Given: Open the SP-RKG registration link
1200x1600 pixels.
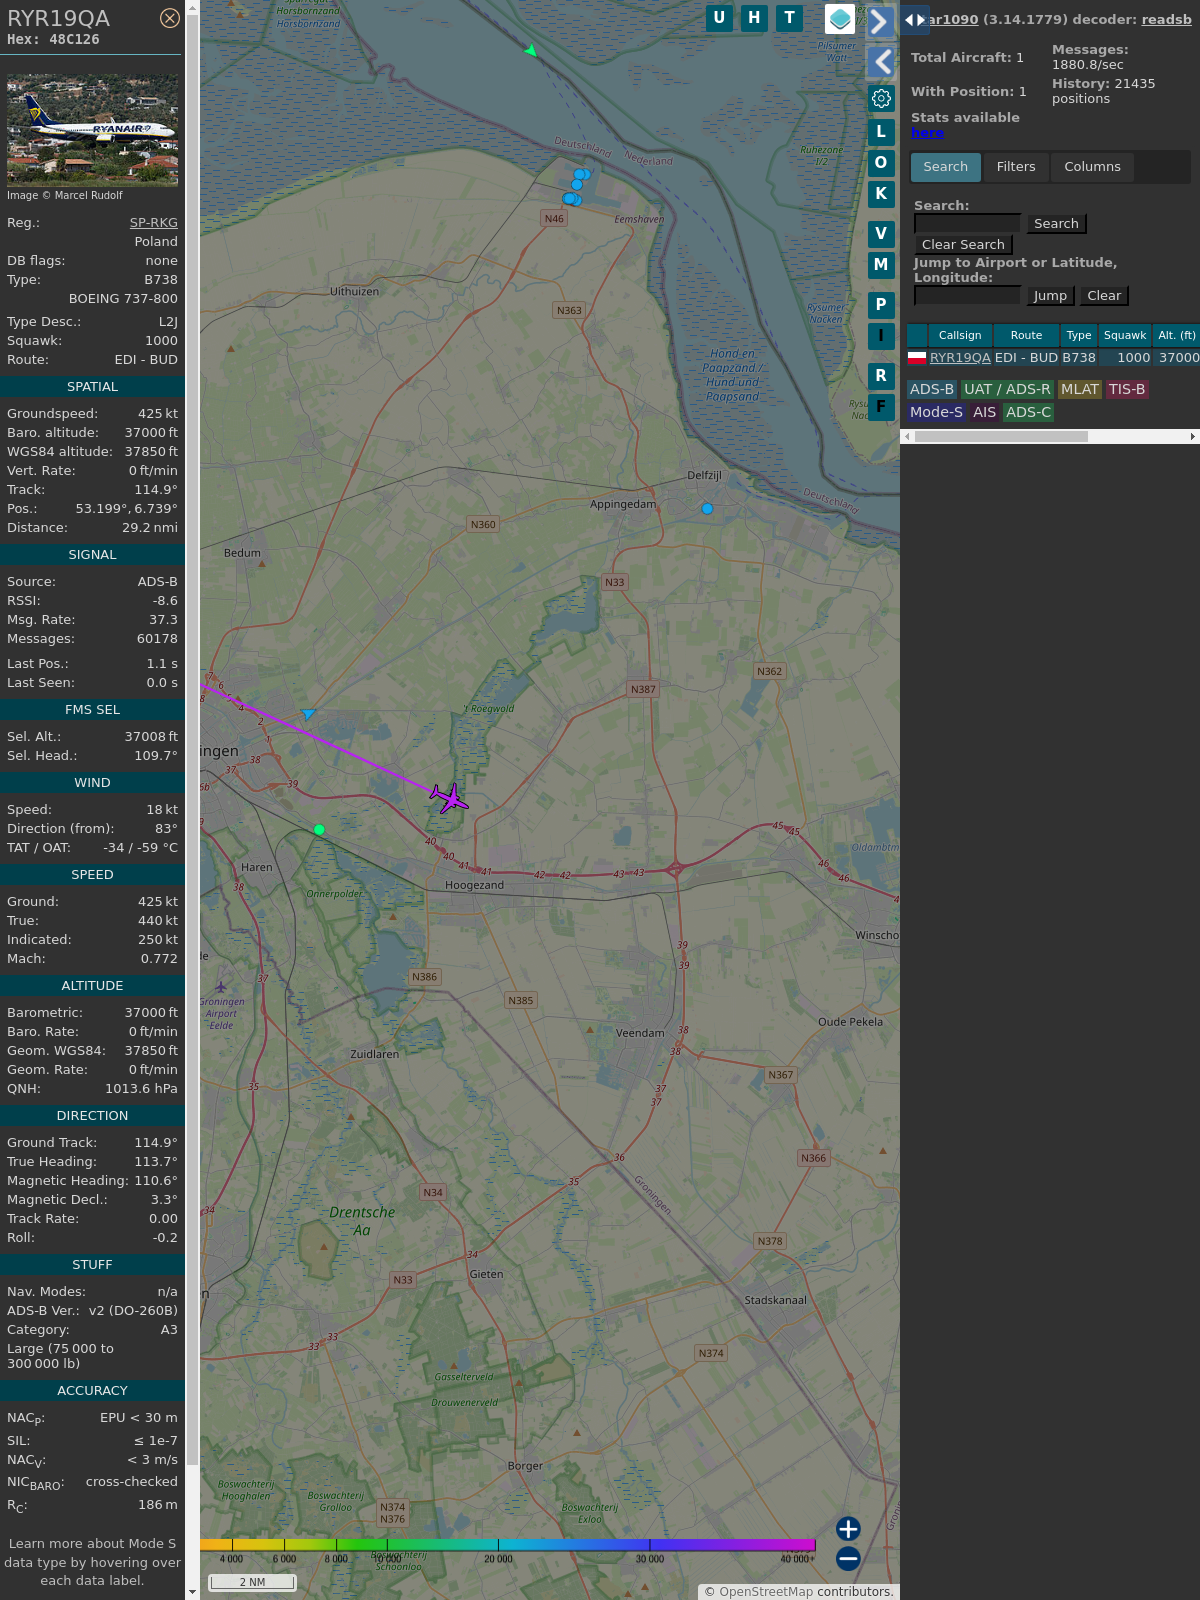Looking at the screenshot, I should click(153, 223).
